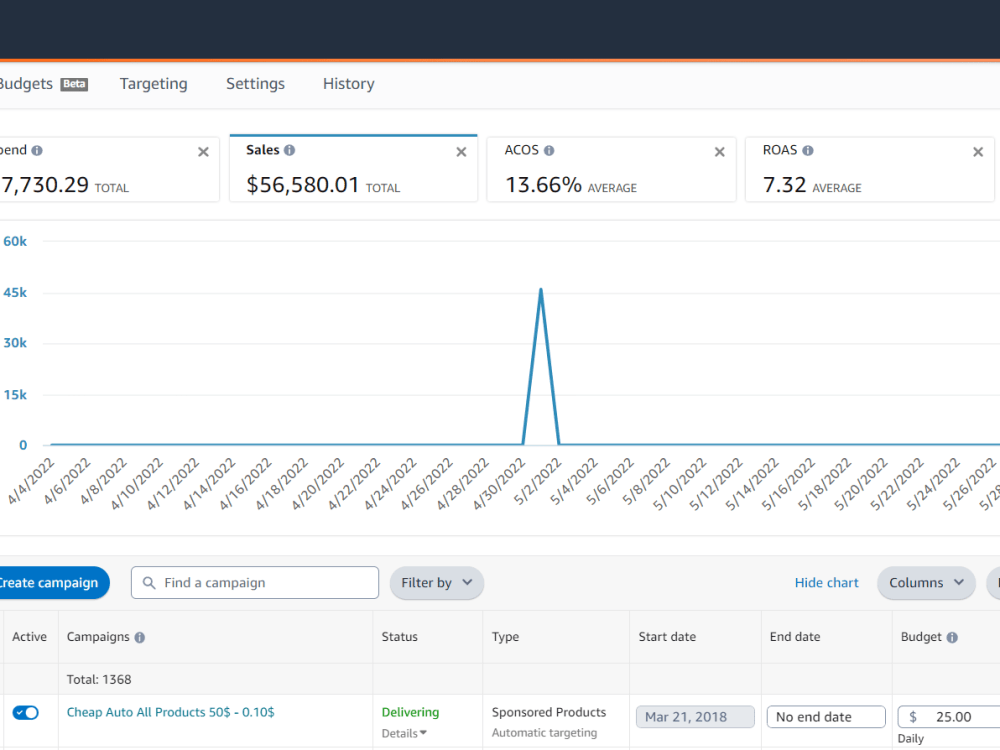
Task: Select the ROAS metric card
Action: pos(869,170)
